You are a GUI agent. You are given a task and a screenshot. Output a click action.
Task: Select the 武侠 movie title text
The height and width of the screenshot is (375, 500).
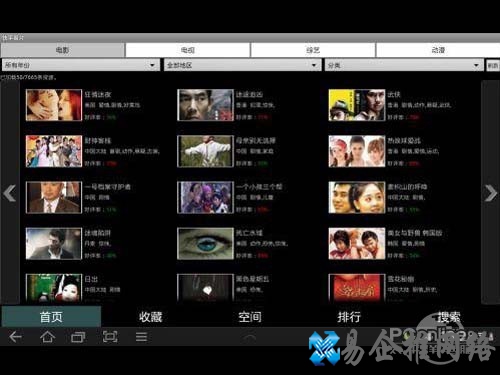(x=394, y=94)
